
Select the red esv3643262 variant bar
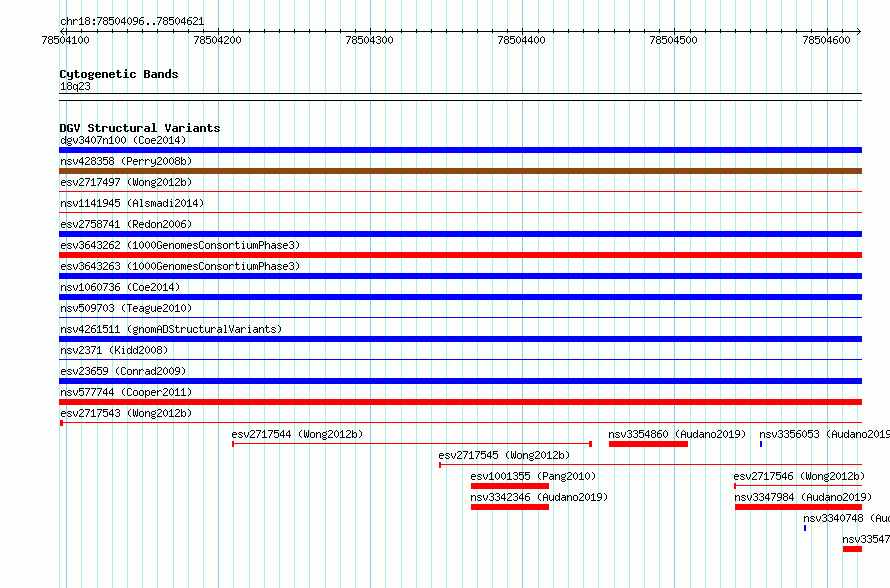click(460, 255)
